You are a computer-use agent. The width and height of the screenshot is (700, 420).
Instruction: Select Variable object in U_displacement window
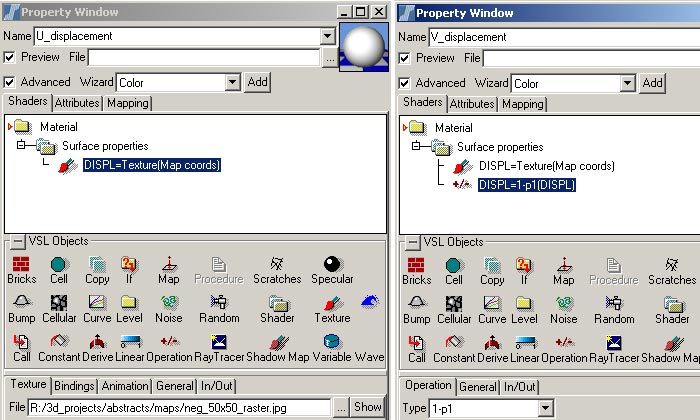(x=332, y=349)
